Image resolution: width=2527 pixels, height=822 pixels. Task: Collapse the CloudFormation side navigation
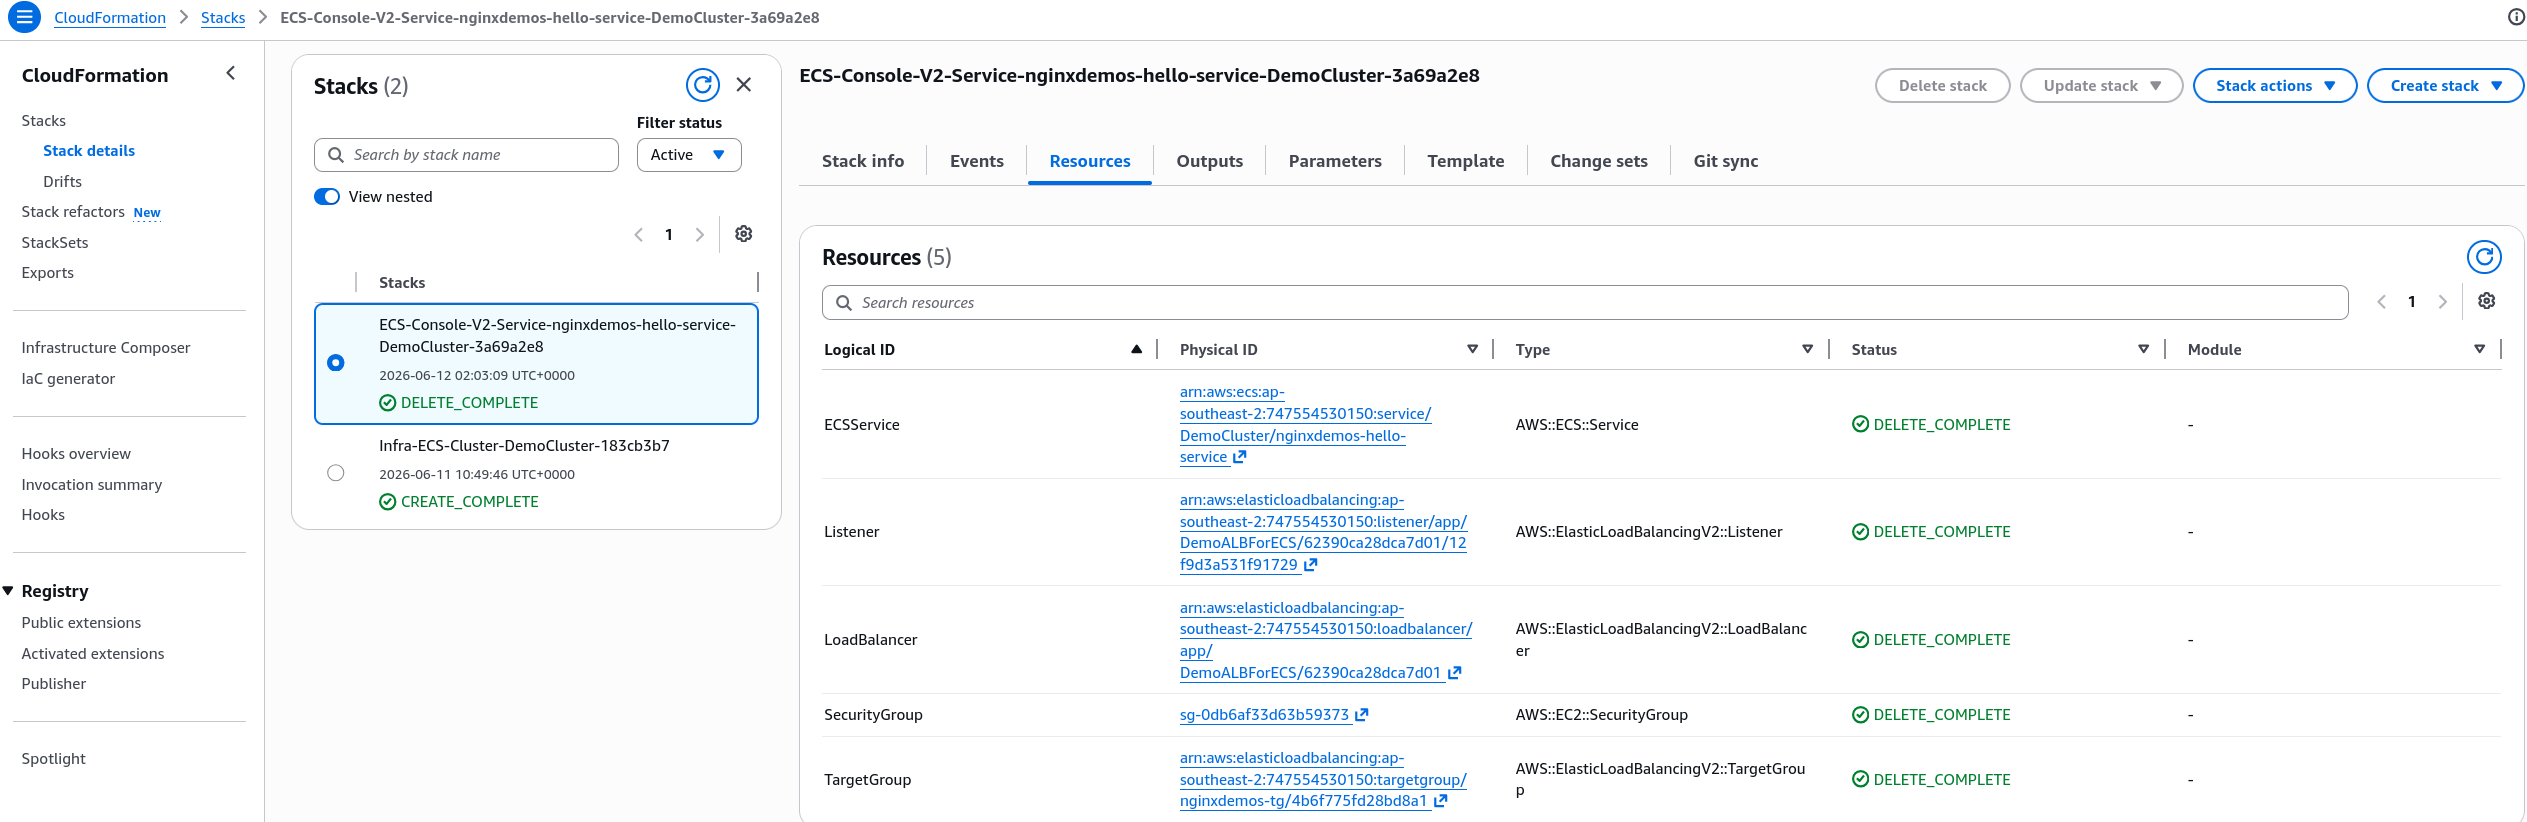231,73
